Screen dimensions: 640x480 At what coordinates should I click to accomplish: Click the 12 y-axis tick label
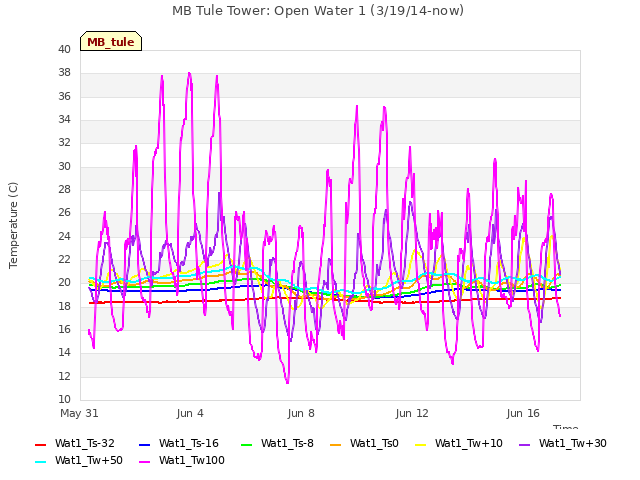64,376
